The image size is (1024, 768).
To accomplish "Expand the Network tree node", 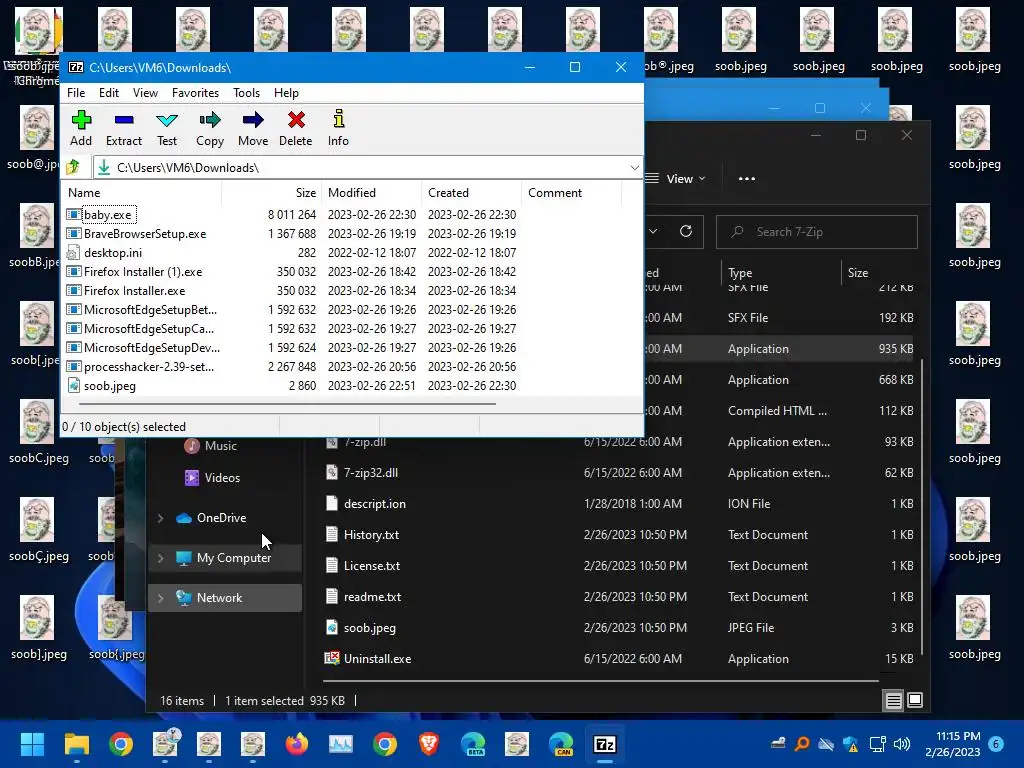I will pos(161,598).
